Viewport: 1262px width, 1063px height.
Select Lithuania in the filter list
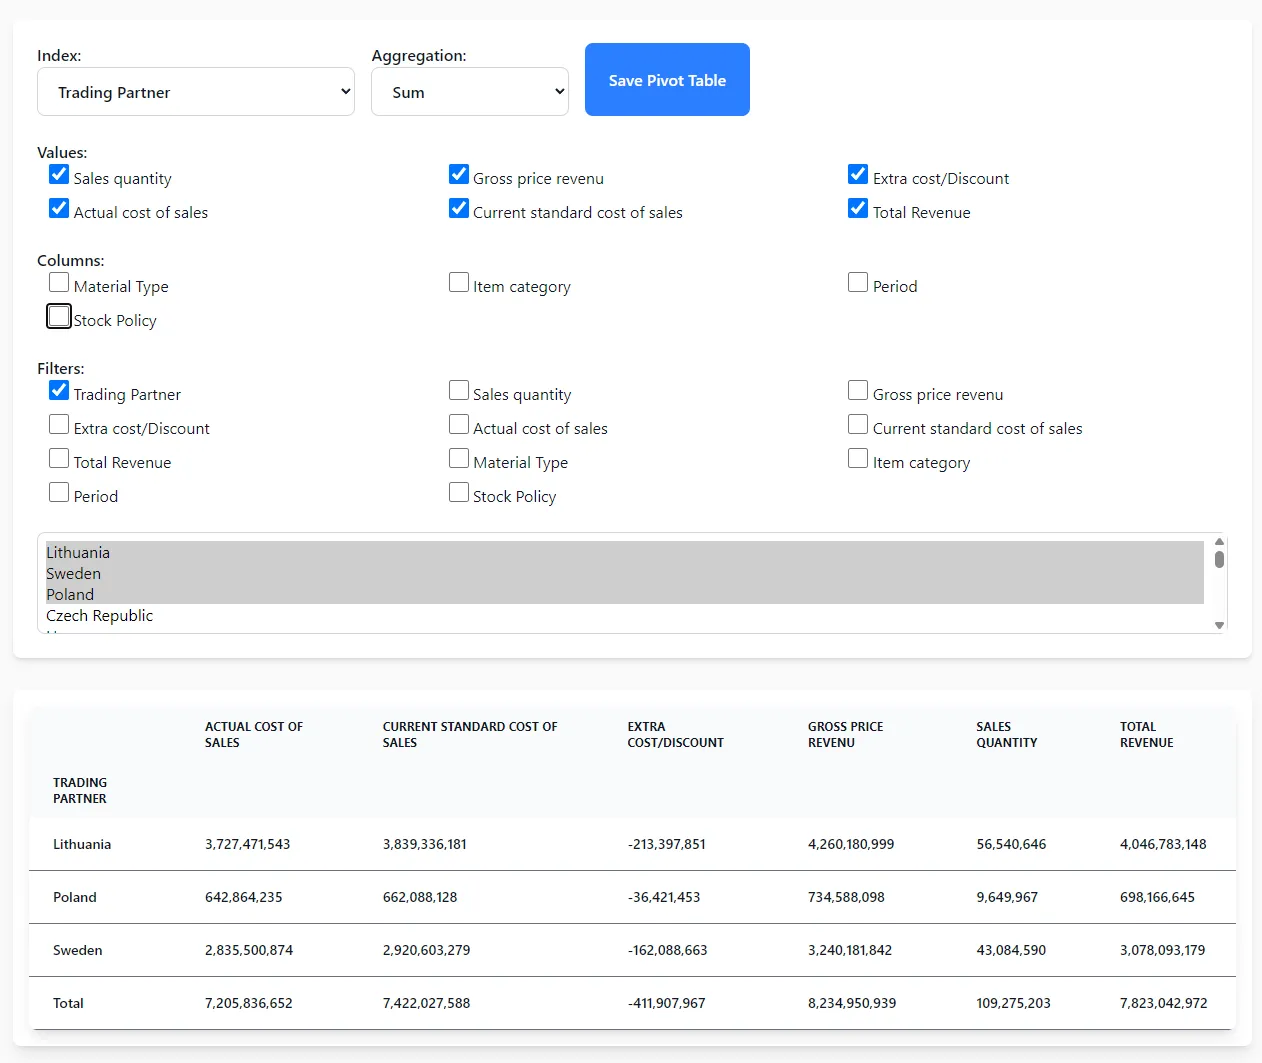pyautogui.click(x=625, y=552)
